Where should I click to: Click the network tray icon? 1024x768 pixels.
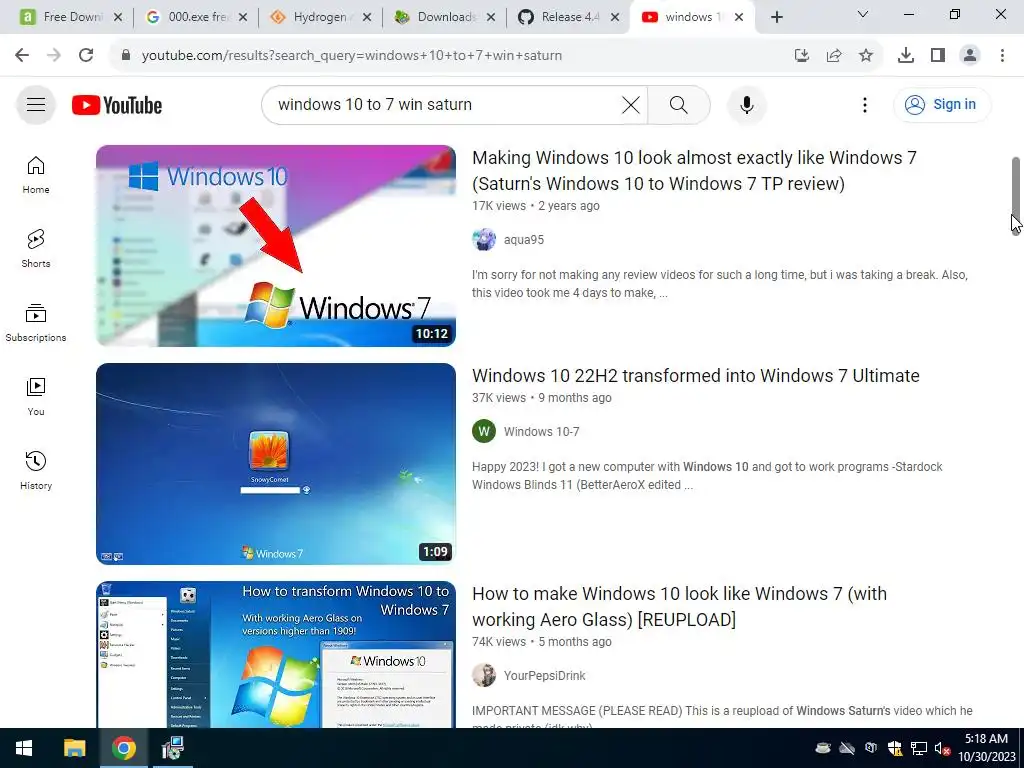click(919, 749)
